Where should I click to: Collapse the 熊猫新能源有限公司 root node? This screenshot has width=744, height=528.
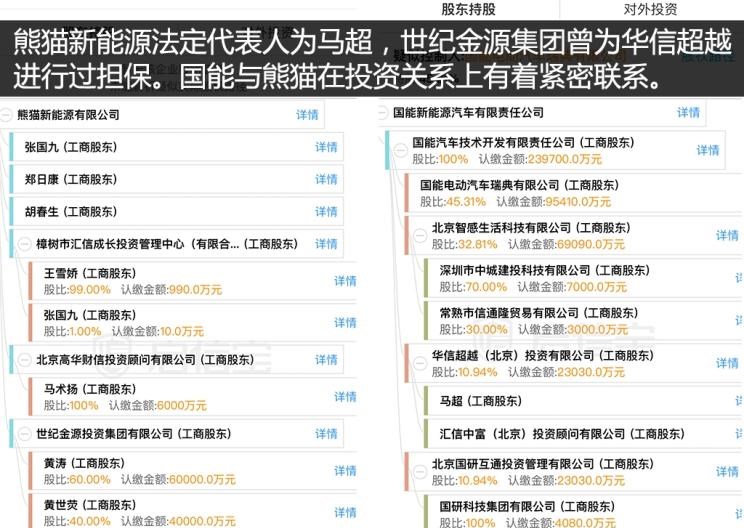6,115
